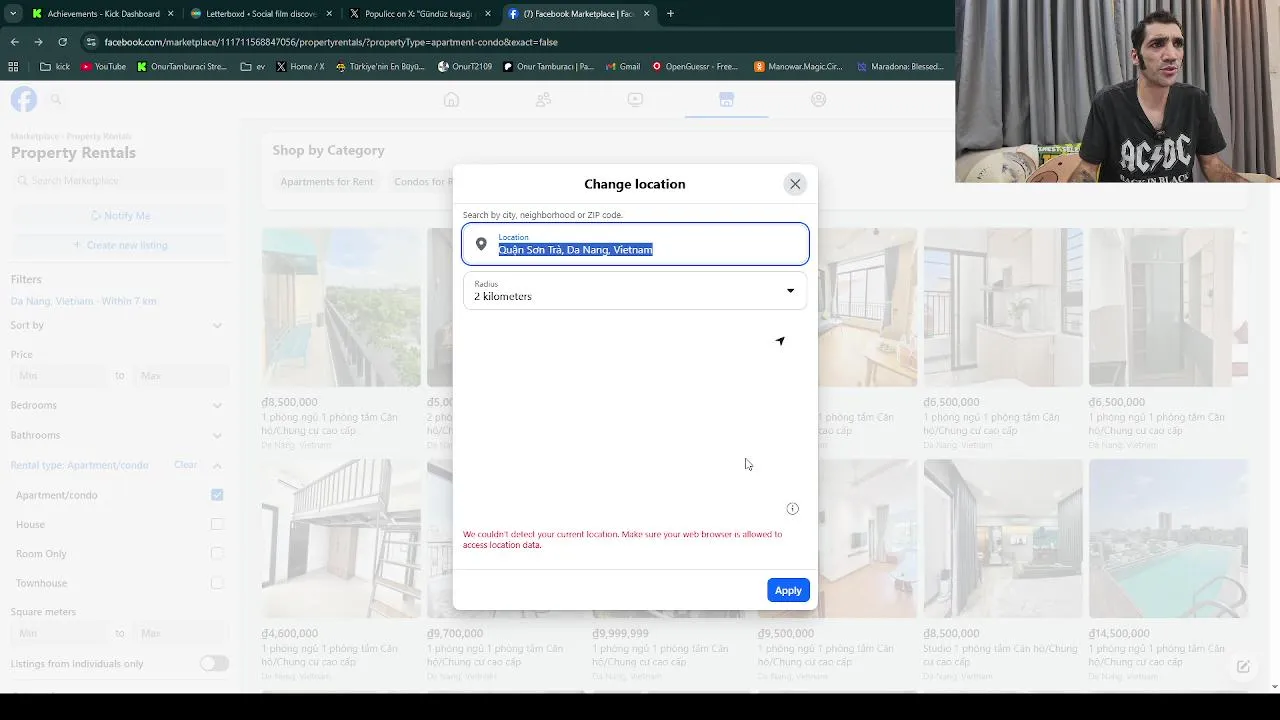Open the ₫4,600,000 listing thumbnail
1280x720 pixels.
pos(341,538)
